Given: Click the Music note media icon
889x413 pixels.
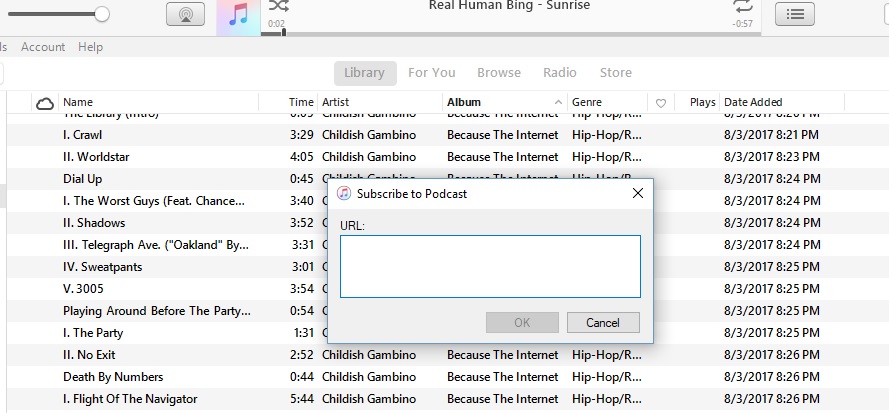Looking at the screenshot, I should pyautogui.click(x=239, y=16).
